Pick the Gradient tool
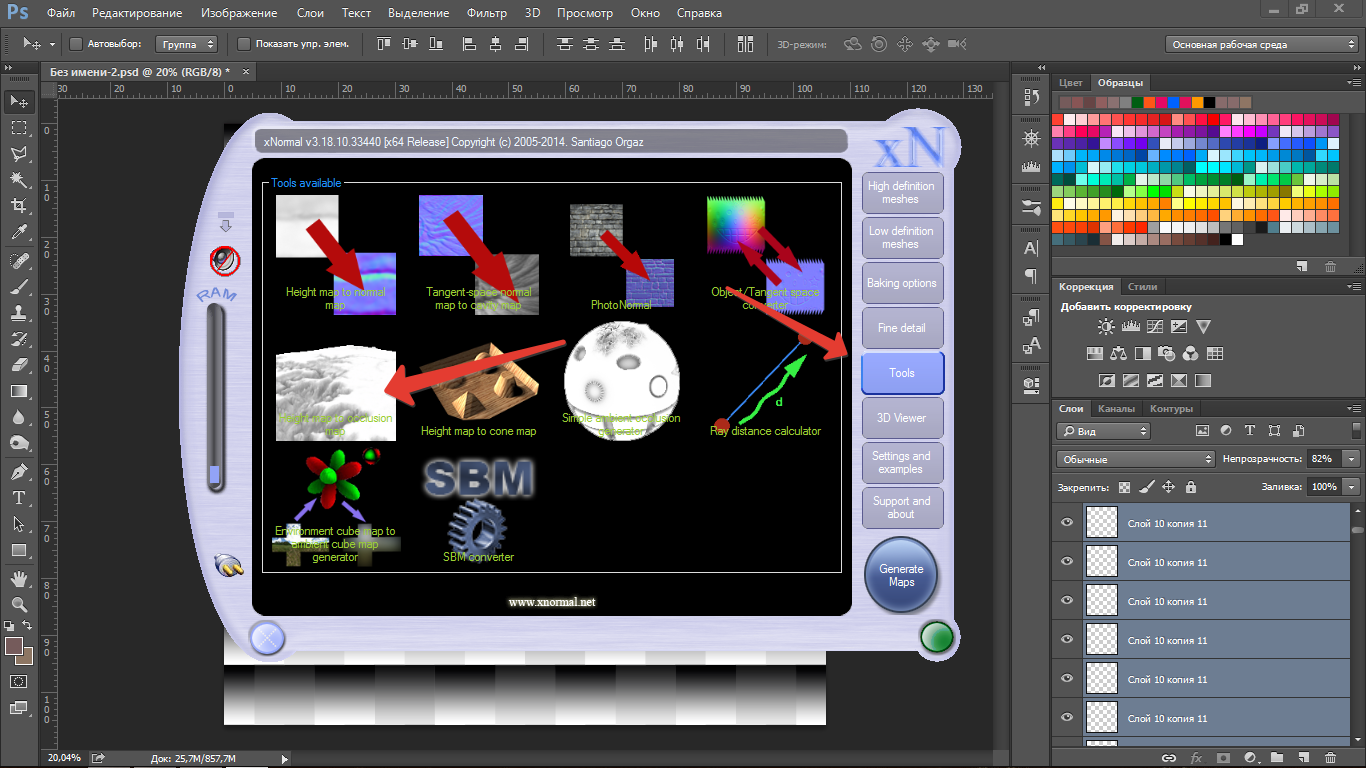1366x768 pixels. coord(19,391)
